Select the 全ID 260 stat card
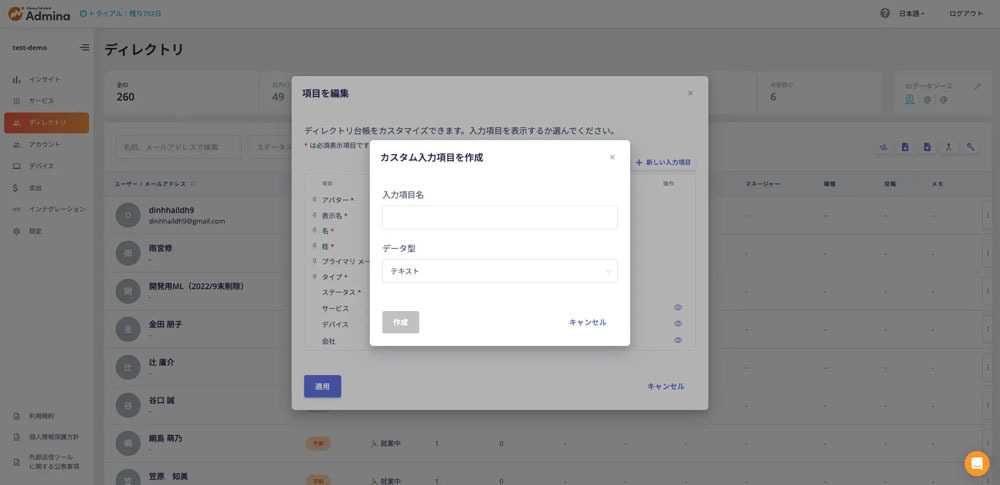This screenshot has height=485, width=1000. coord(182,93)
